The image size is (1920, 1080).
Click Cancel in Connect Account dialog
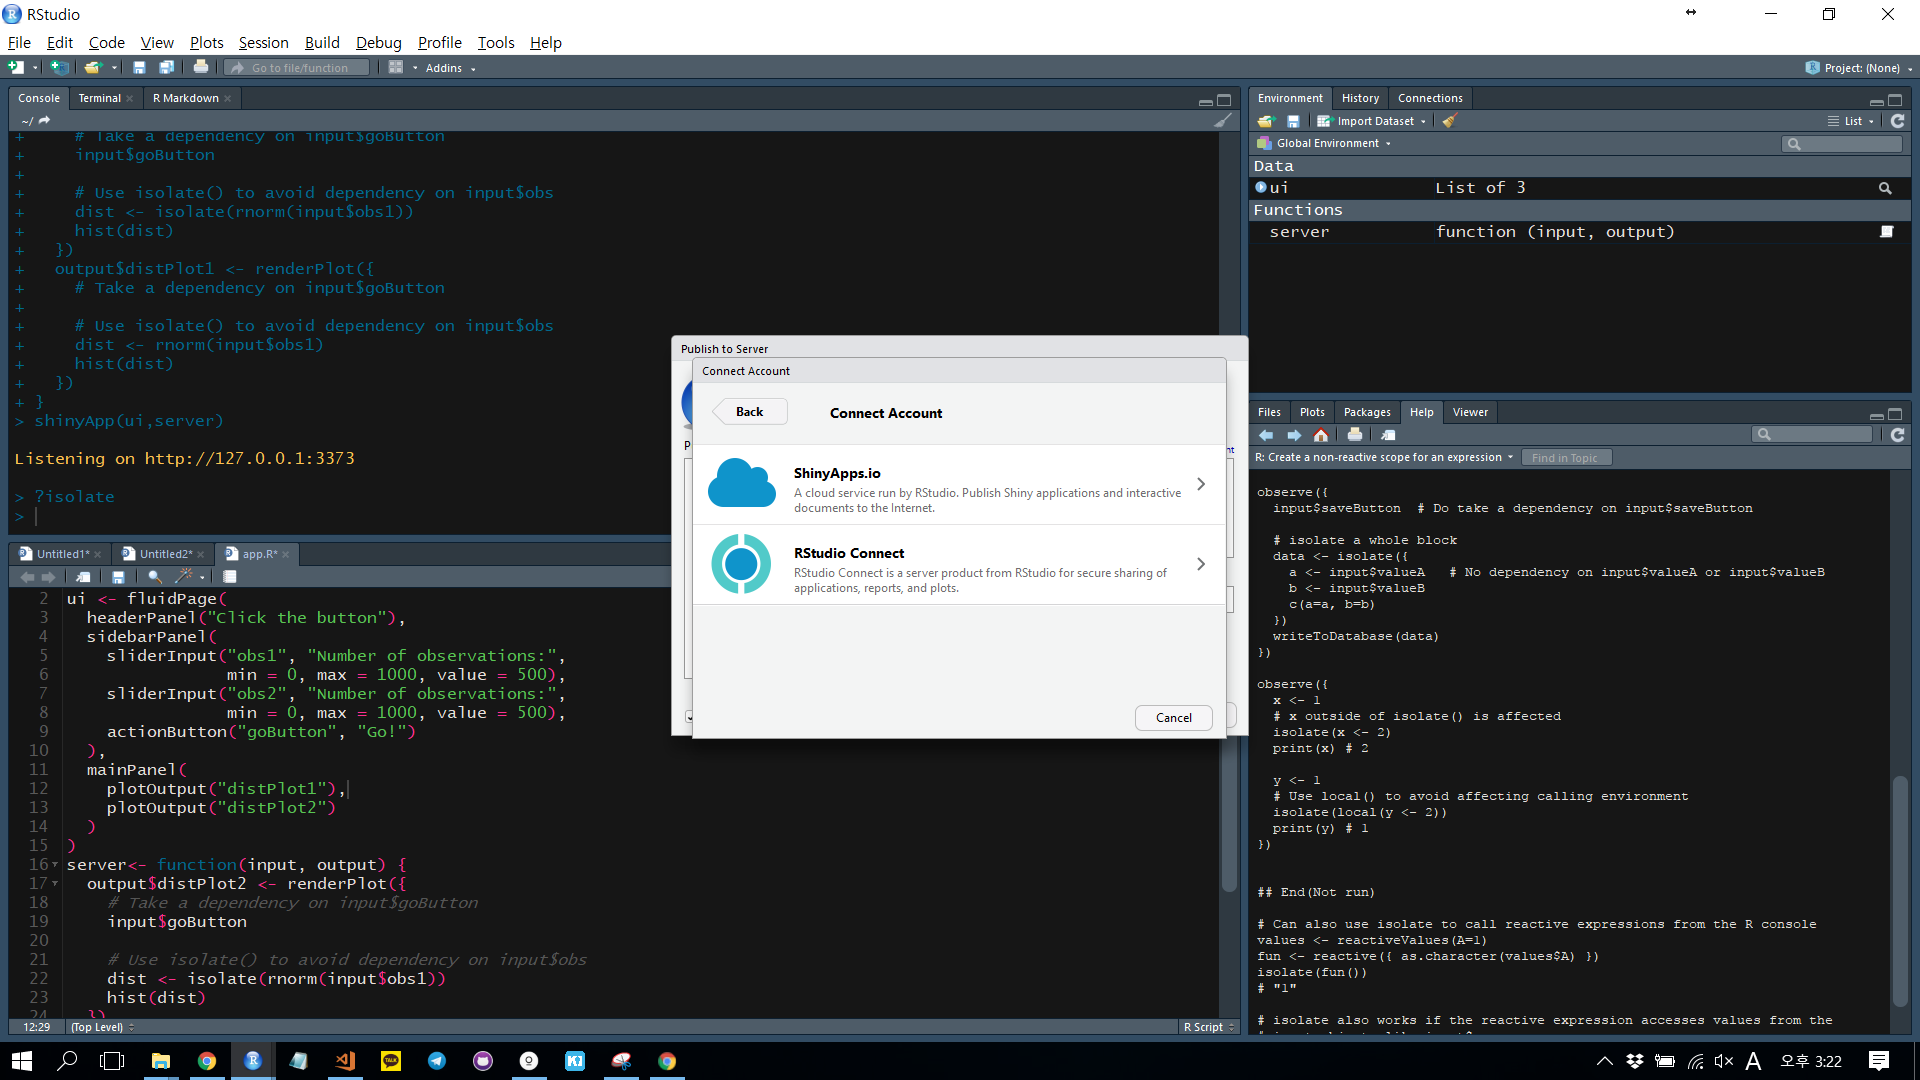point(1173,718)
